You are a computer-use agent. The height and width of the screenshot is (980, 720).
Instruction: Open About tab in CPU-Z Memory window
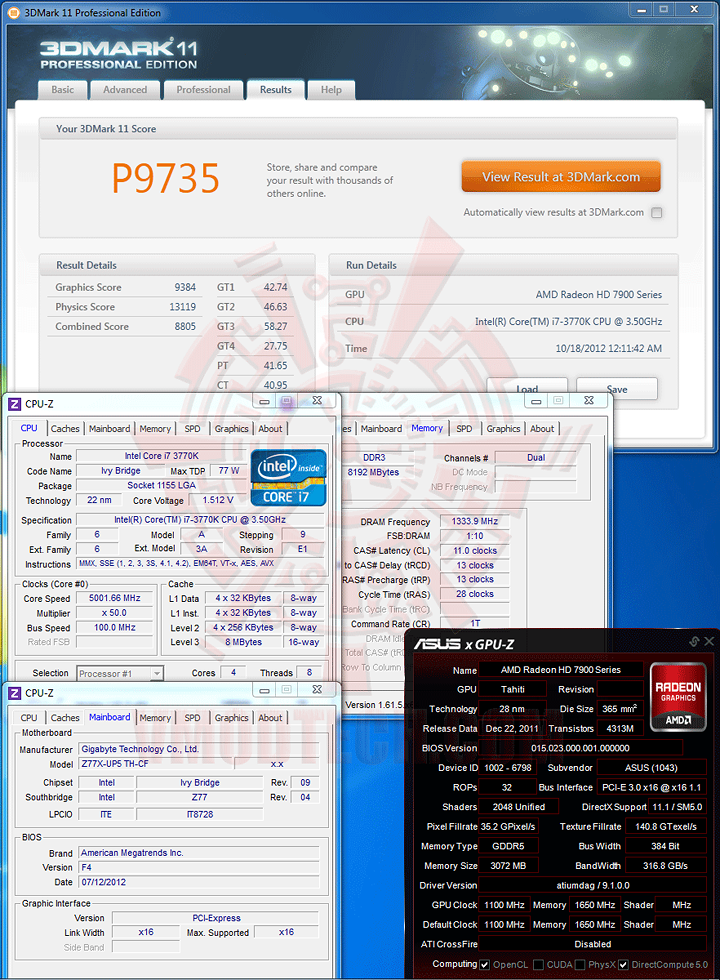542,429
